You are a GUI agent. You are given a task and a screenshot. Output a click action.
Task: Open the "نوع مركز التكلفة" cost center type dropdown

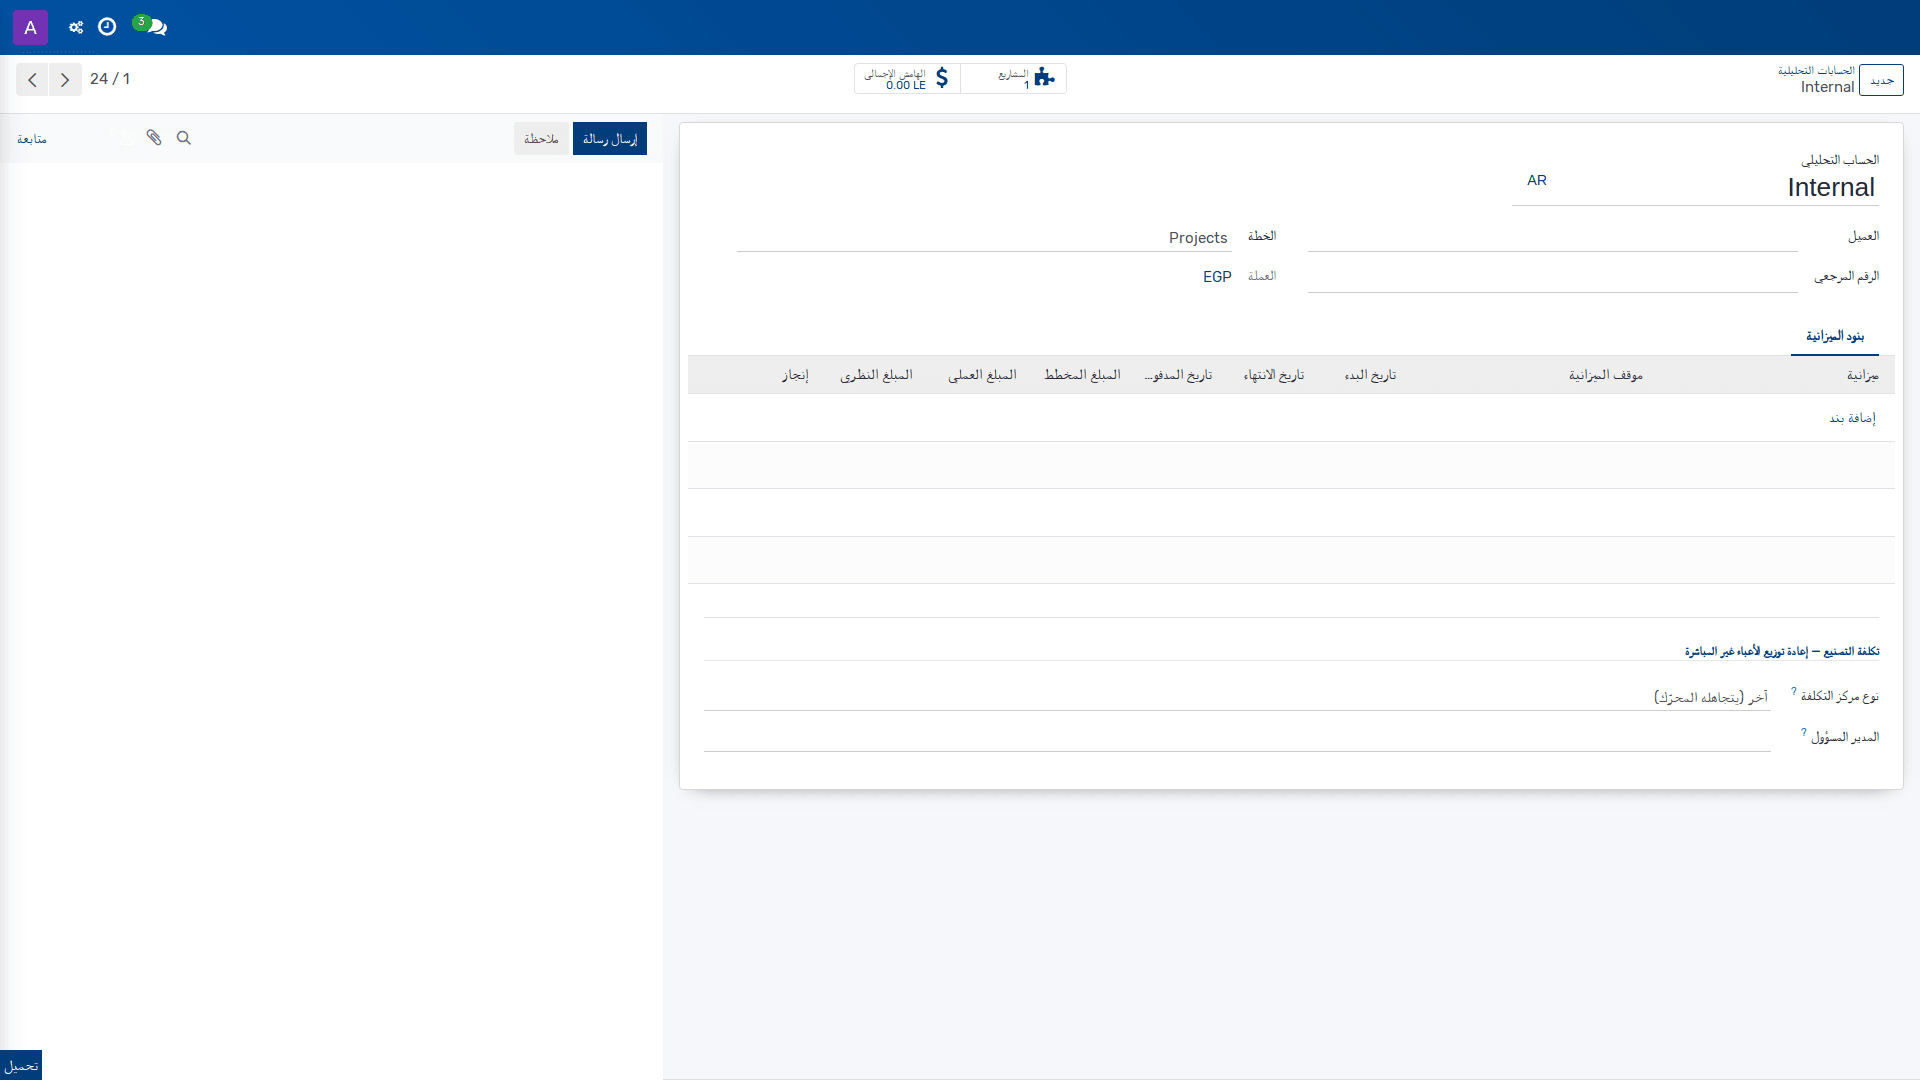pyautogui.click(x=1237, y=697)
